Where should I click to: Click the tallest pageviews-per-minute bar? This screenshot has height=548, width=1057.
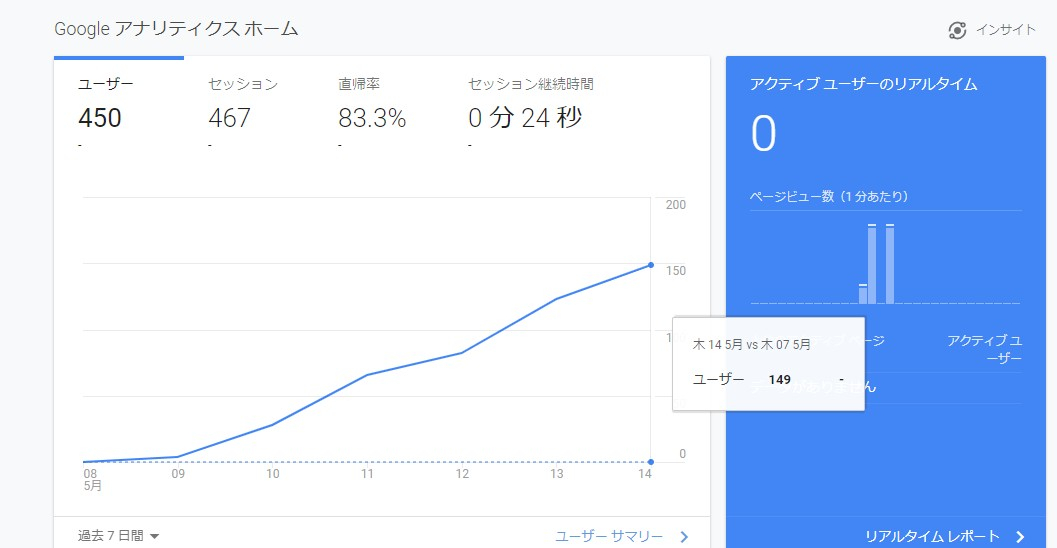point(872,264)
